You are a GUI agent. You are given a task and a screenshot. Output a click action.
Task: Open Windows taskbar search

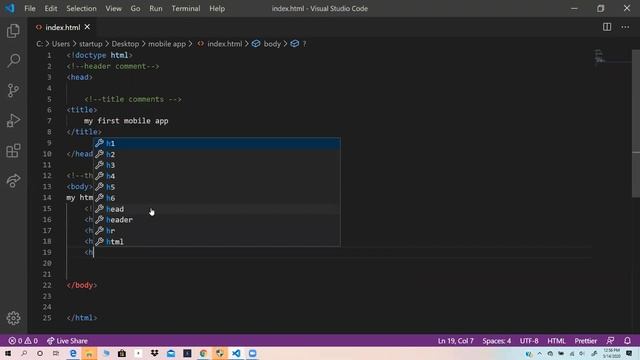(24, 353)
